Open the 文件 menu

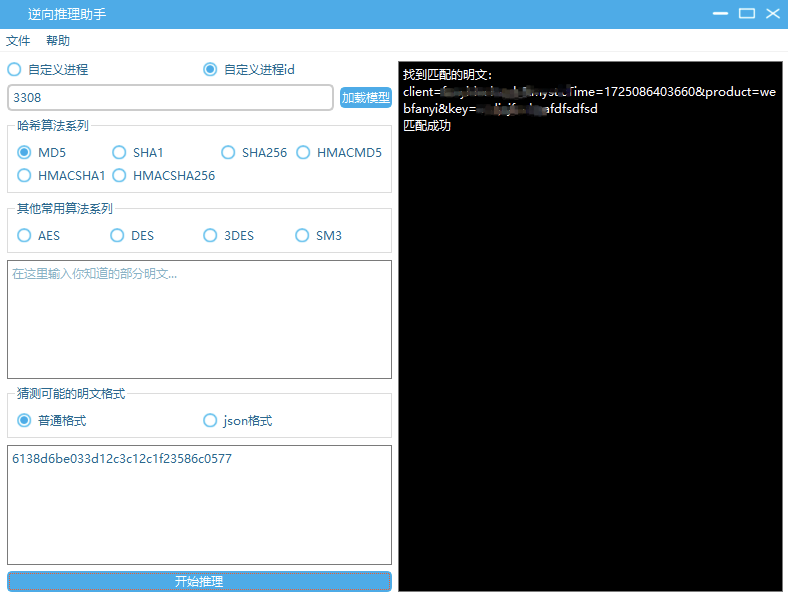[x=18, y=41]
